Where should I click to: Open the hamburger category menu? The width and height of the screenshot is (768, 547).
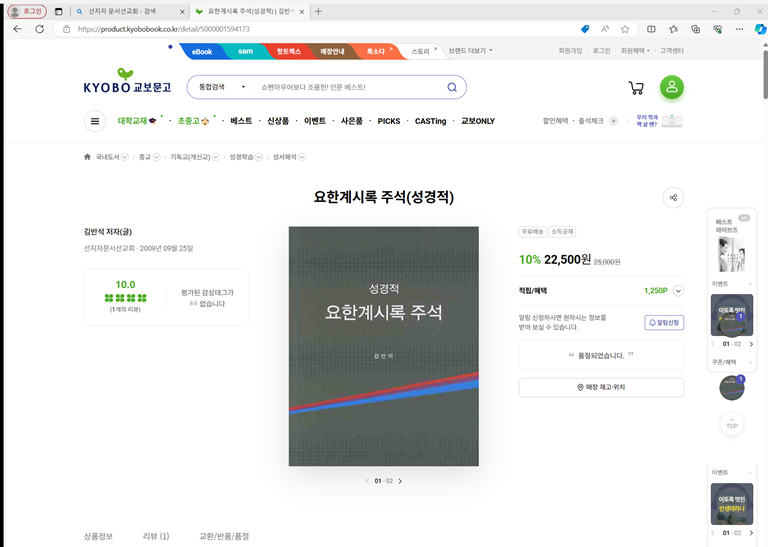(x=95, y=121)
